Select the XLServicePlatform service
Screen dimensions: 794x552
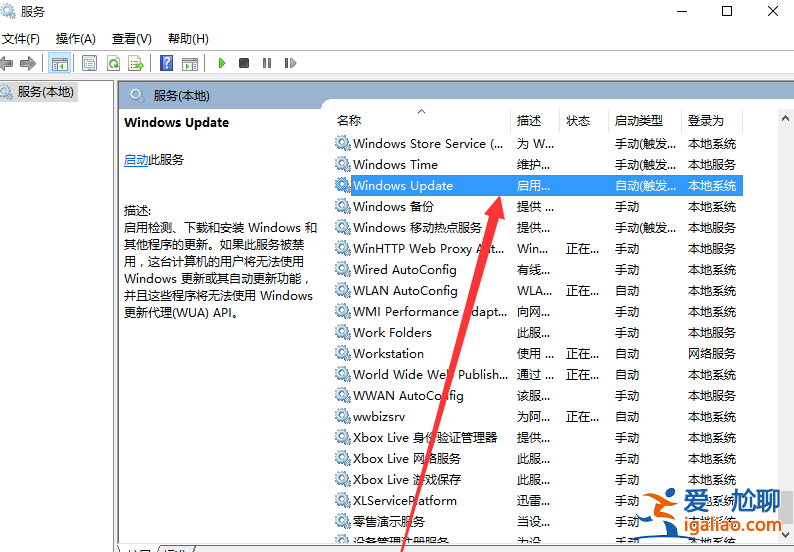[538, 501]
